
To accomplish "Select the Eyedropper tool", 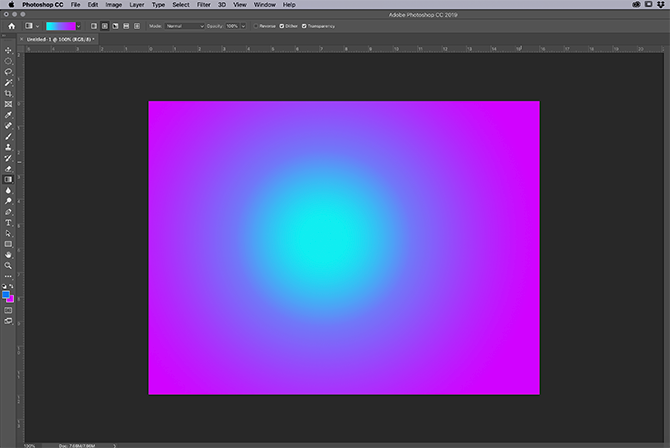I will [8, 115].
